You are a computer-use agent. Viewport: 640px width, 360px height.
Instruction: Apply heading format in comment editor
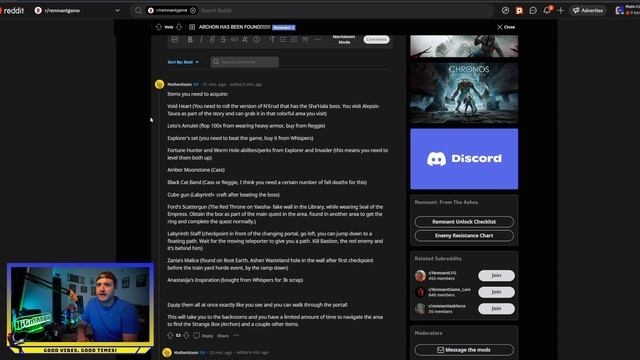click(272, 40)
